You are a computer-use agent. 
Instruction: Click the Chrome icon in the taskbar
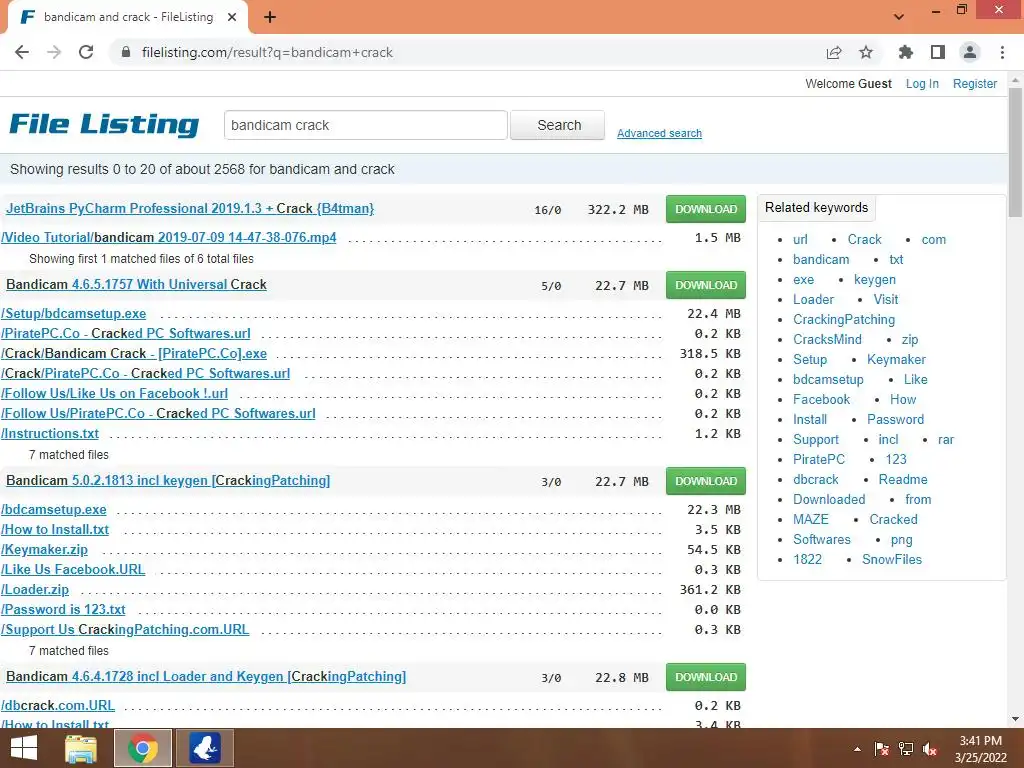[143, 748]
